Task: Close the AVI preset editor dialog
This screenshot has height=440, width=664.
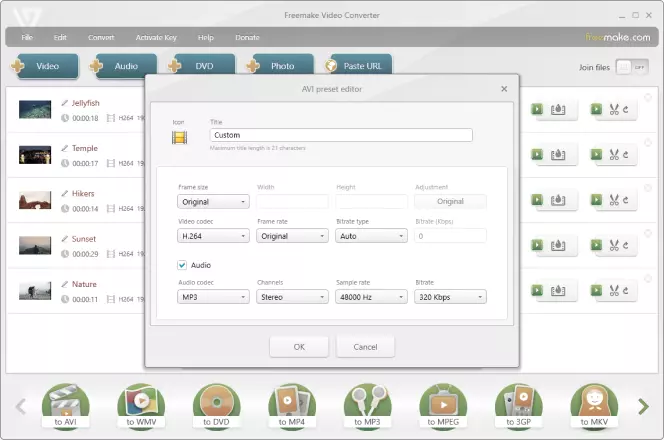Action: pos(504,89)
